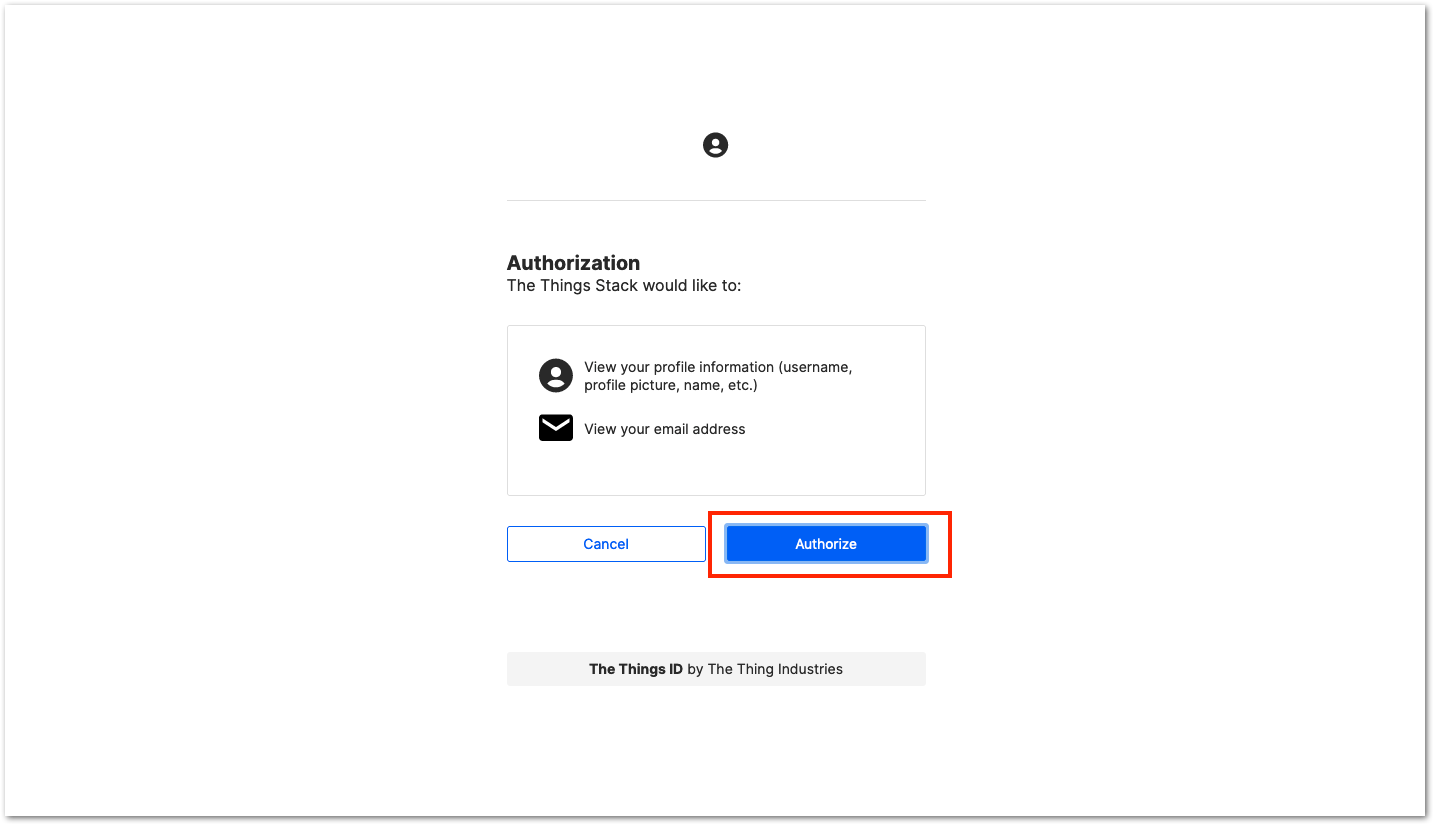Click 'View your email address' permission text
The width and height of the screenshot is (1434, 825).
coord(665,429)
